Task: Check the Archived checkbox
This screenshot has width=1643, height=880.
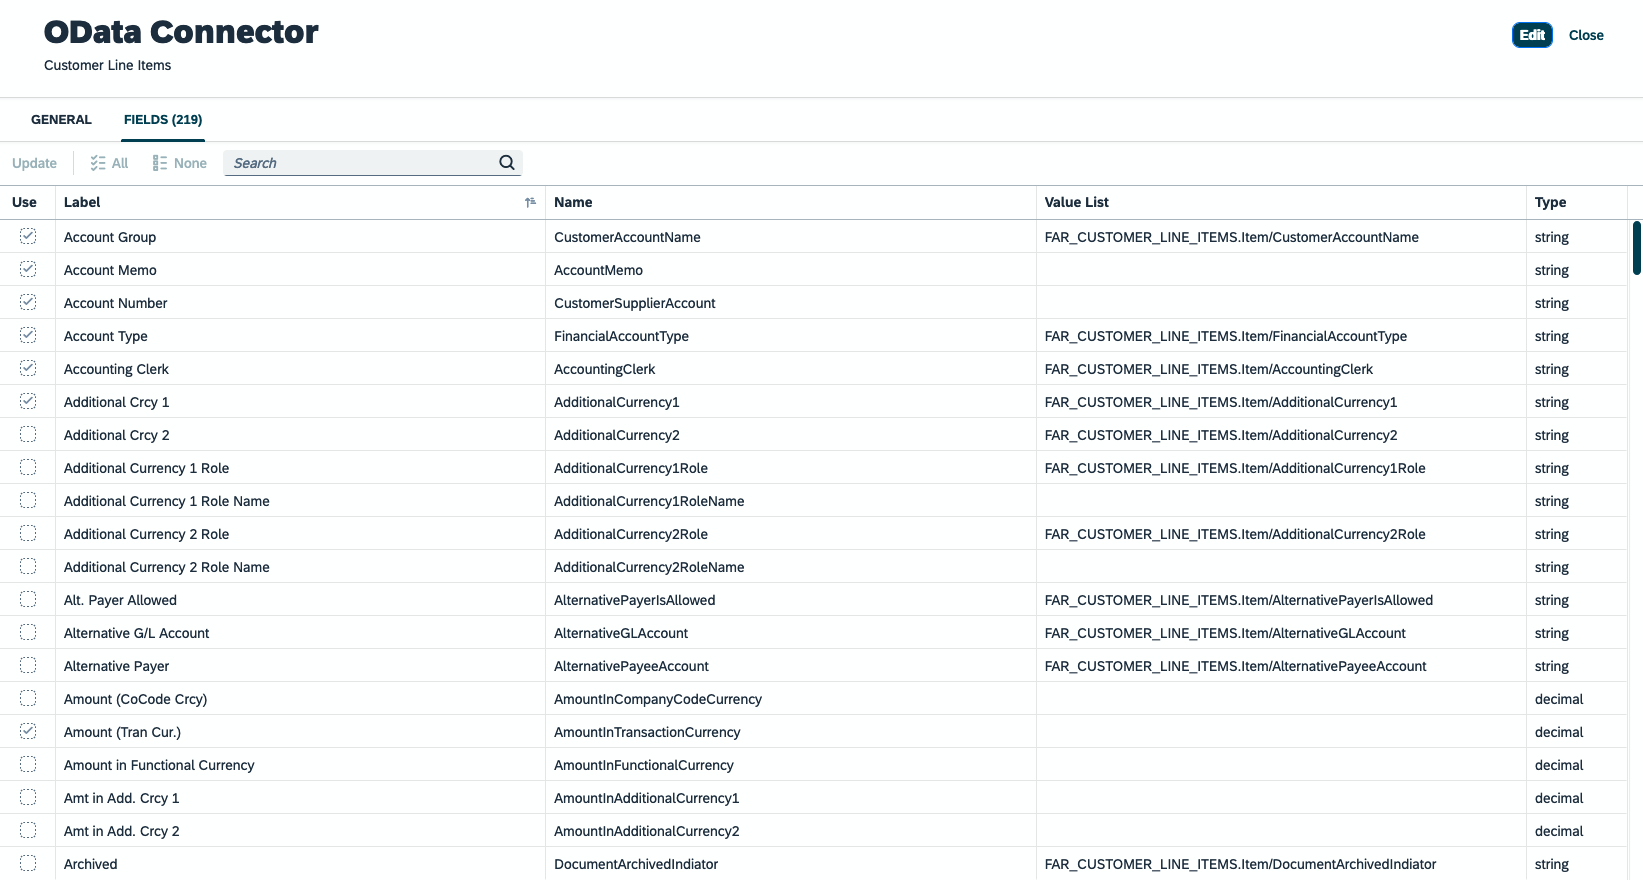Action: tap(28, 863)
